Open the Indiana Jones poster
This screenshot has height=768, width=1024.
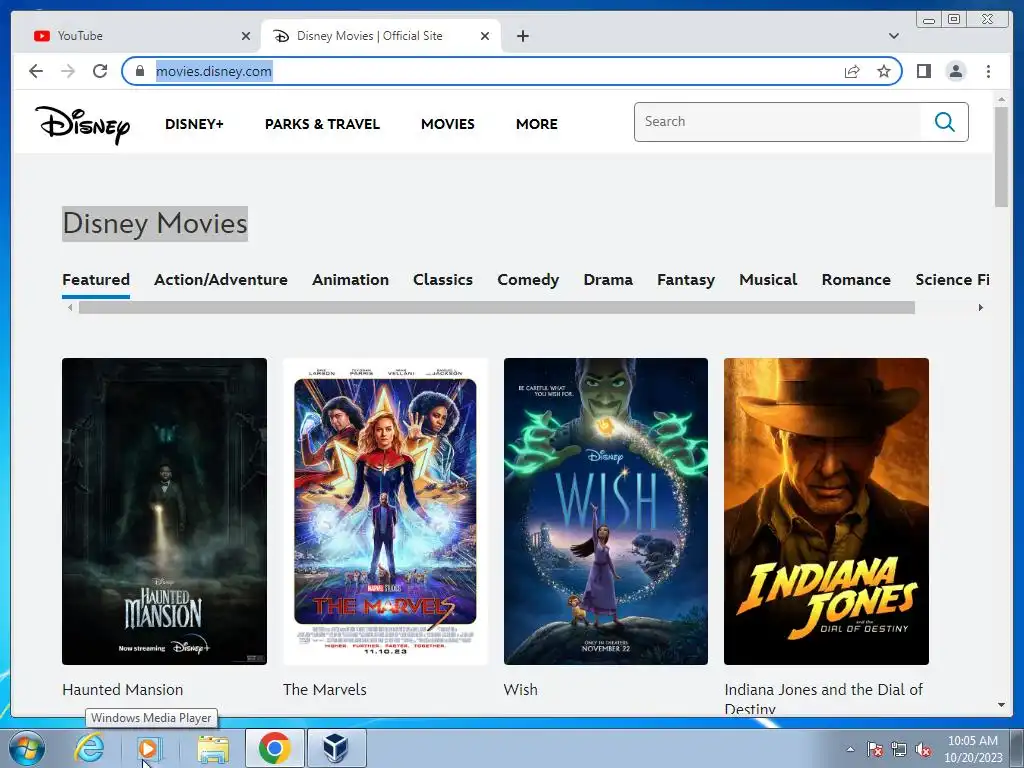pyautogui.click(x=826, y=511)
